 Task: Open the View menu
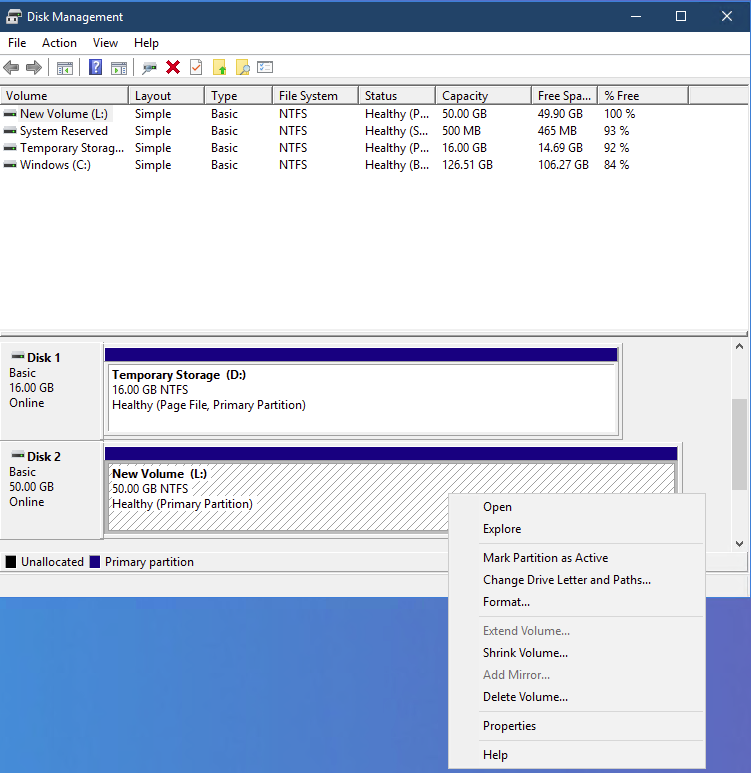click(x=105, y=43)
